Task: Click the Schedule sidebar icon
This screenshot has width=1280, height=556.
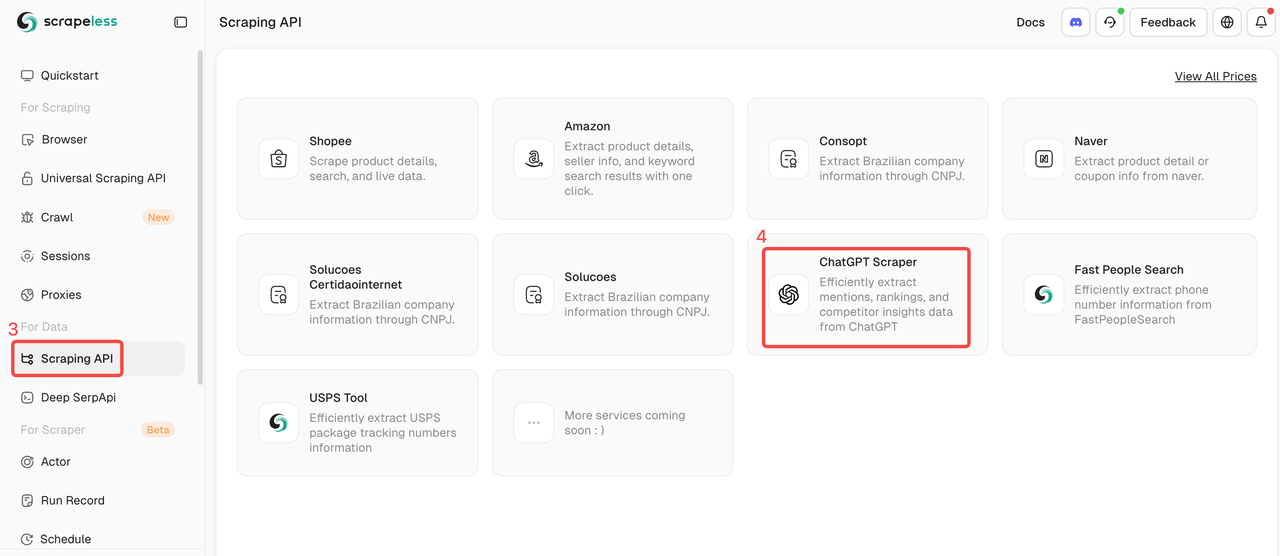Action: tap(28, 540)
